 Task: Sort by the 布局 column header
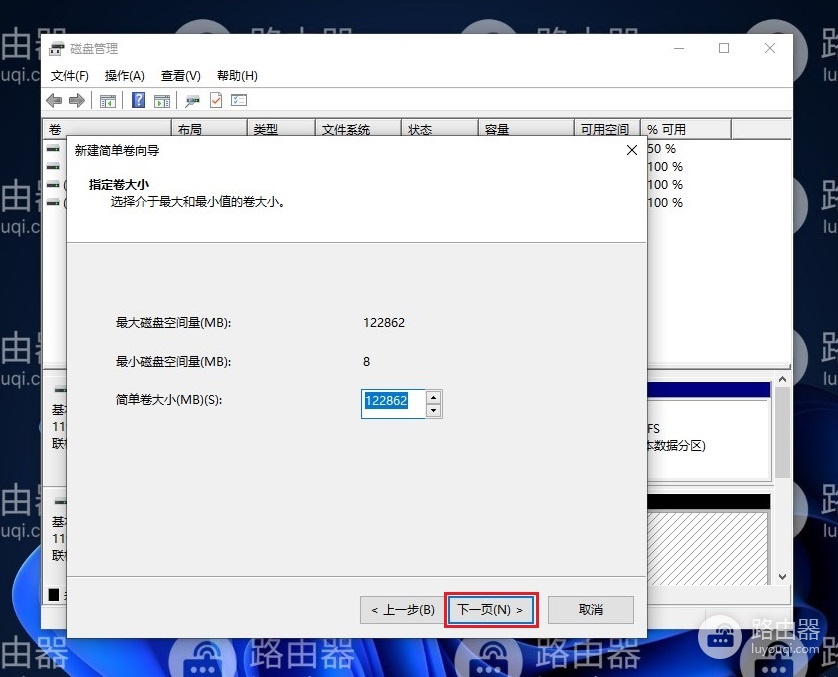pos(209,129)
